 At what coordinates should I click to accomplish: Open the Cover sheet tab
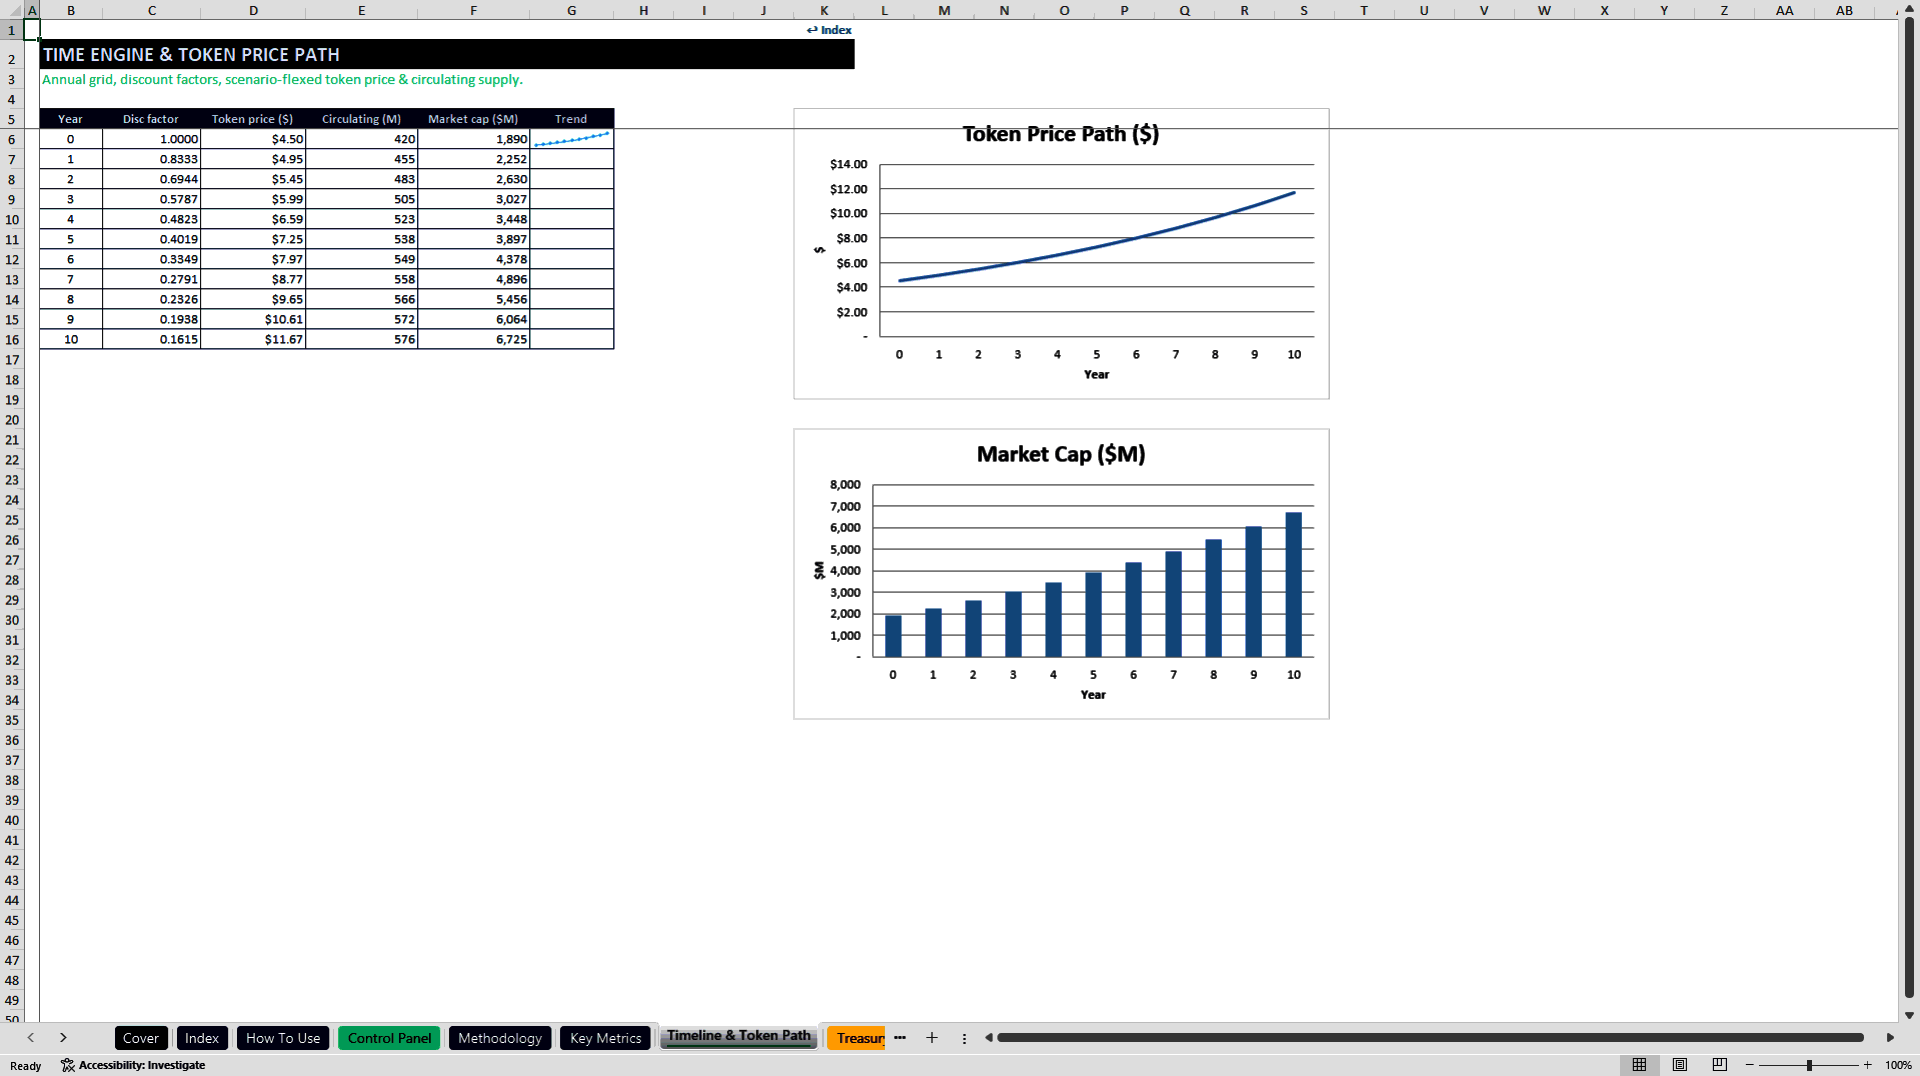(x=141, y=1038)
